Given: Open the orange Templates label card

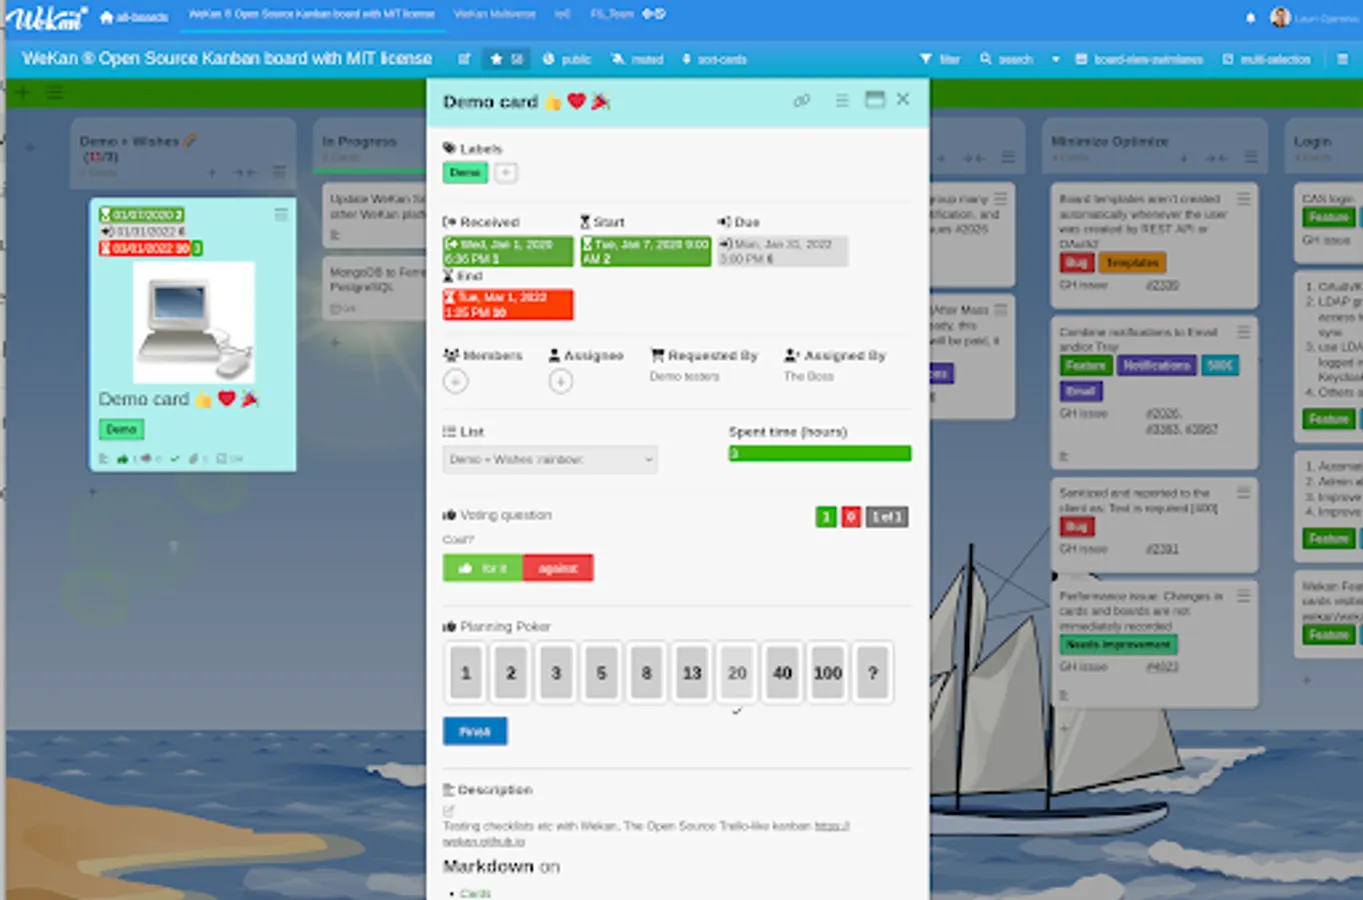Looking at the screenshot, I should [x=1132, y=263].
